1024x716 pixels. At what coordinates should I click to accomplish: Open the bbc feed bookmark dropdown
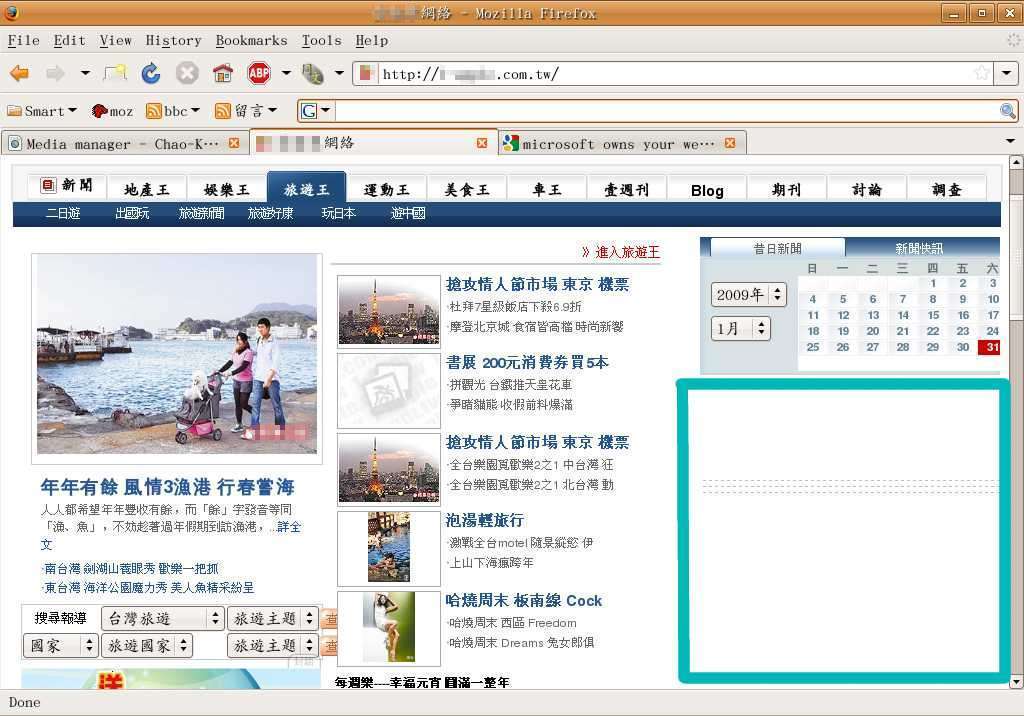(174, 111)
